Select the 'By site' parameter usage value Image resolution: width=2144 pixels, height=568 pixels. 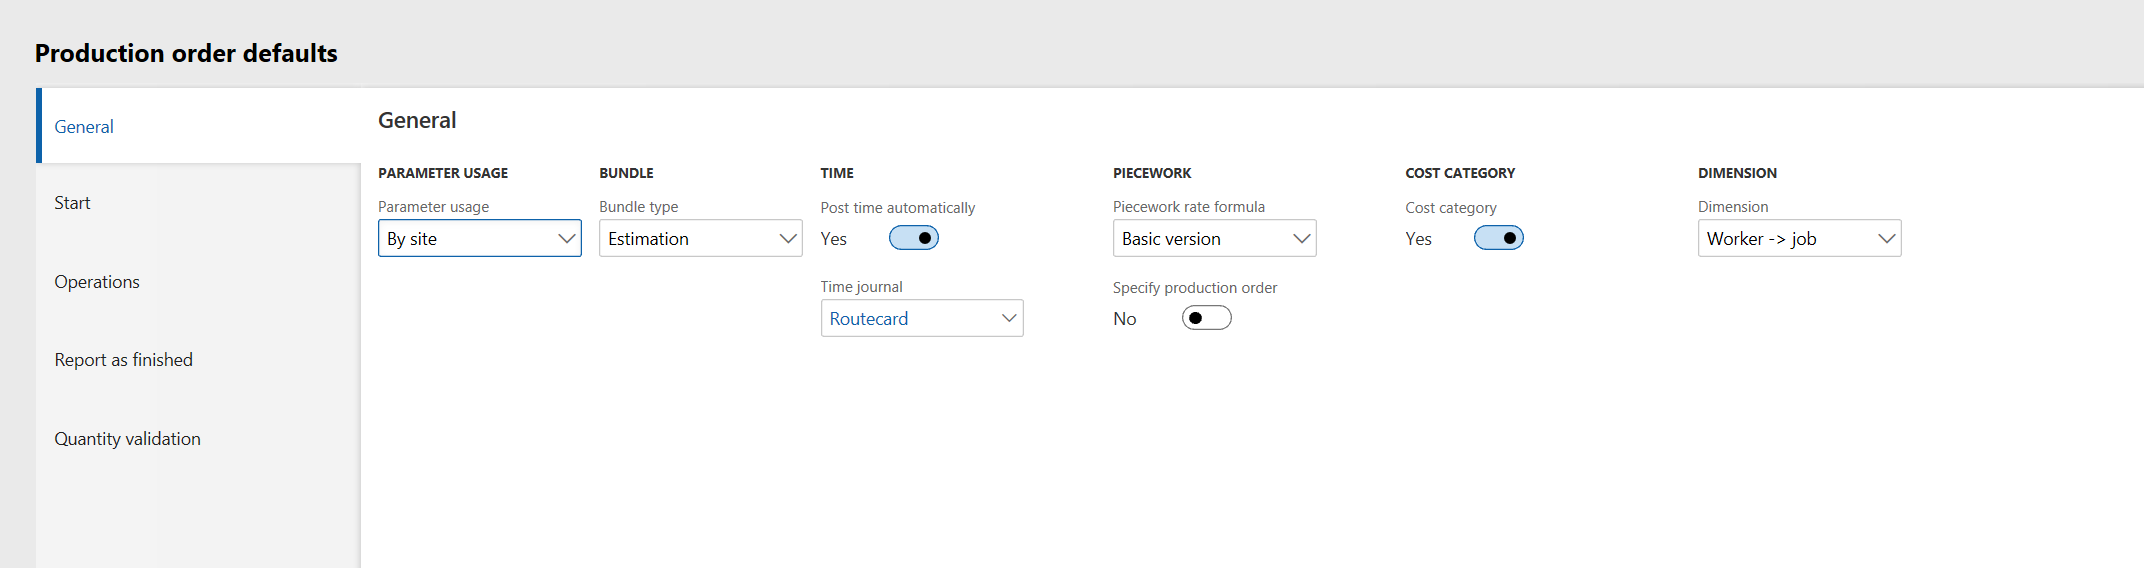click(x=412, y=239)
